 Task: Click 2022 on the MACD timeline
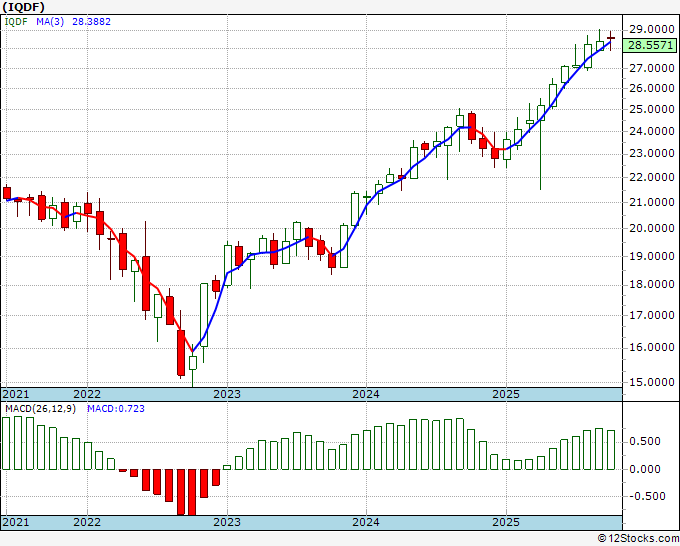coord(87,522)
